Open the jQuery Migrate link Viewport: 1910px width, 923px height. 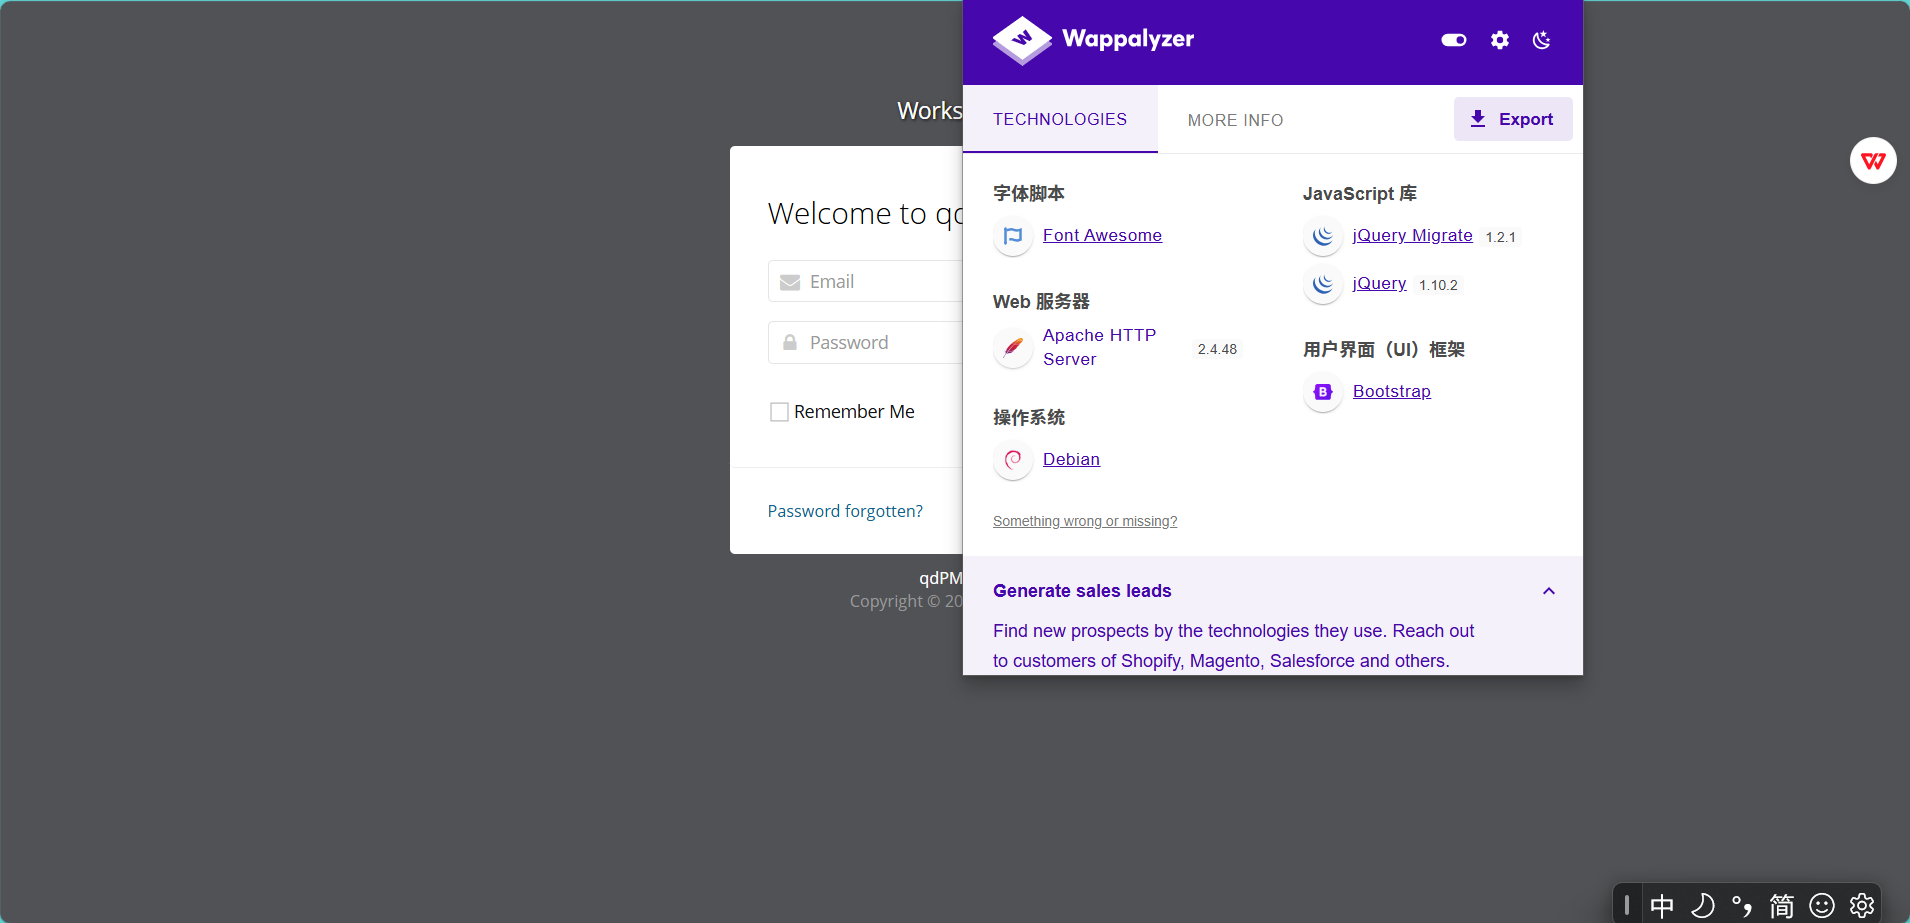(1412, 235)
